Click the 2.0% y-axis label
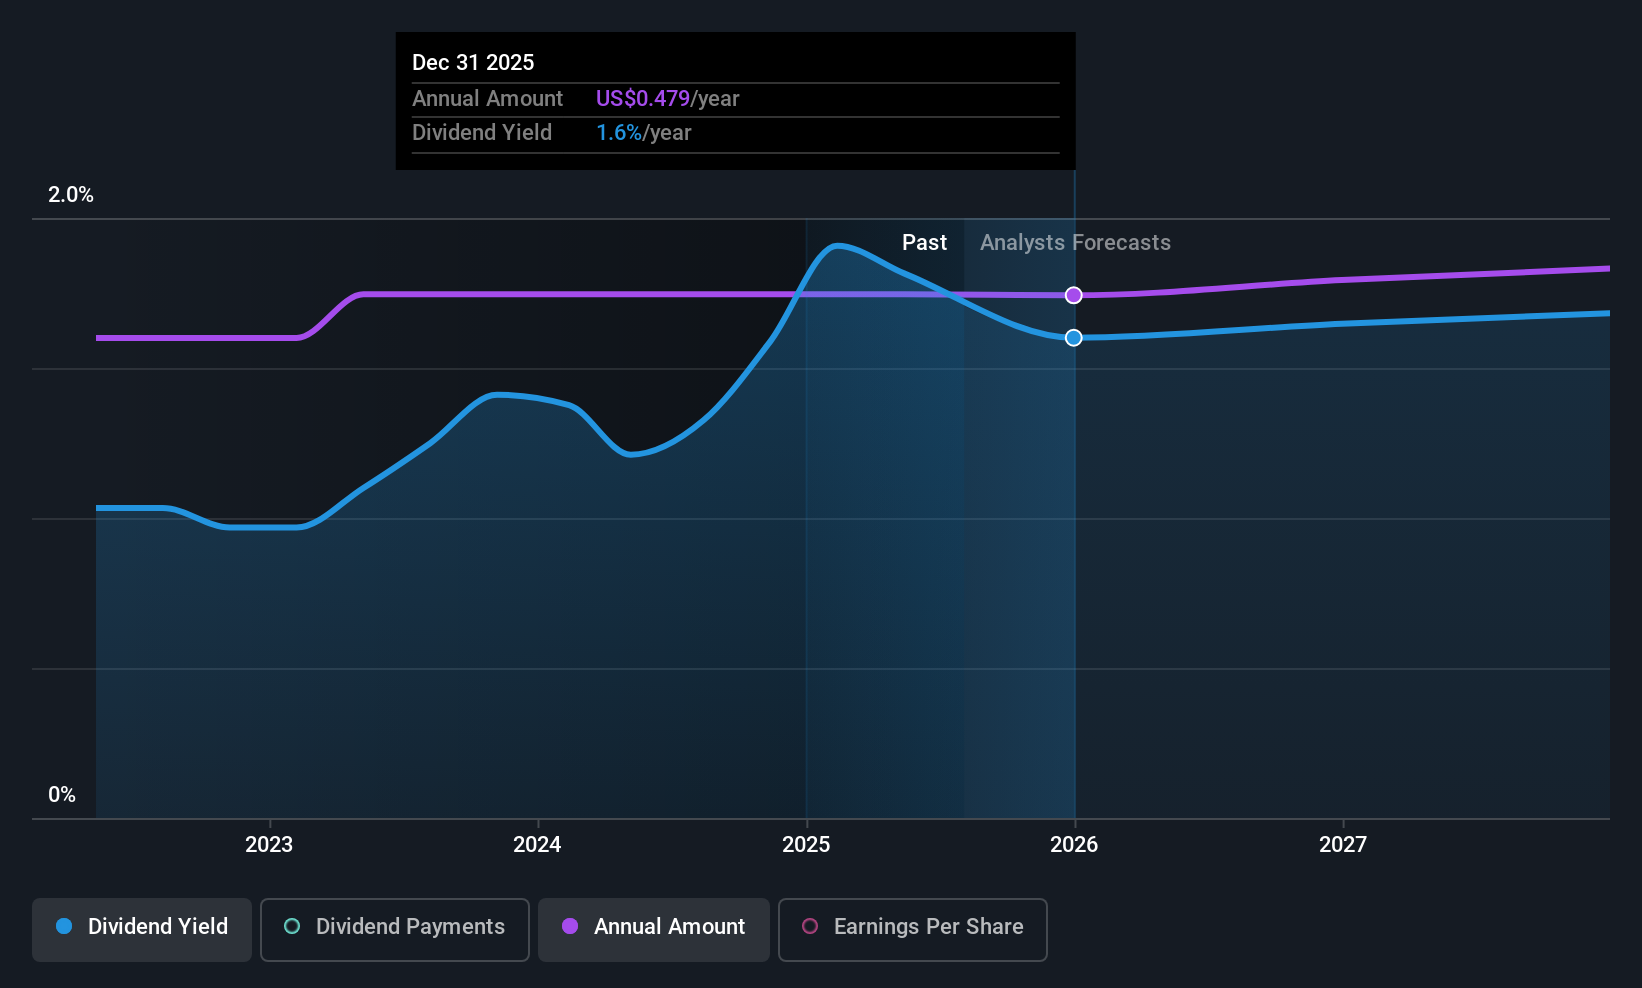This screenshot has height=988, width=1642. pyautogui.click(x=71, y=195)
